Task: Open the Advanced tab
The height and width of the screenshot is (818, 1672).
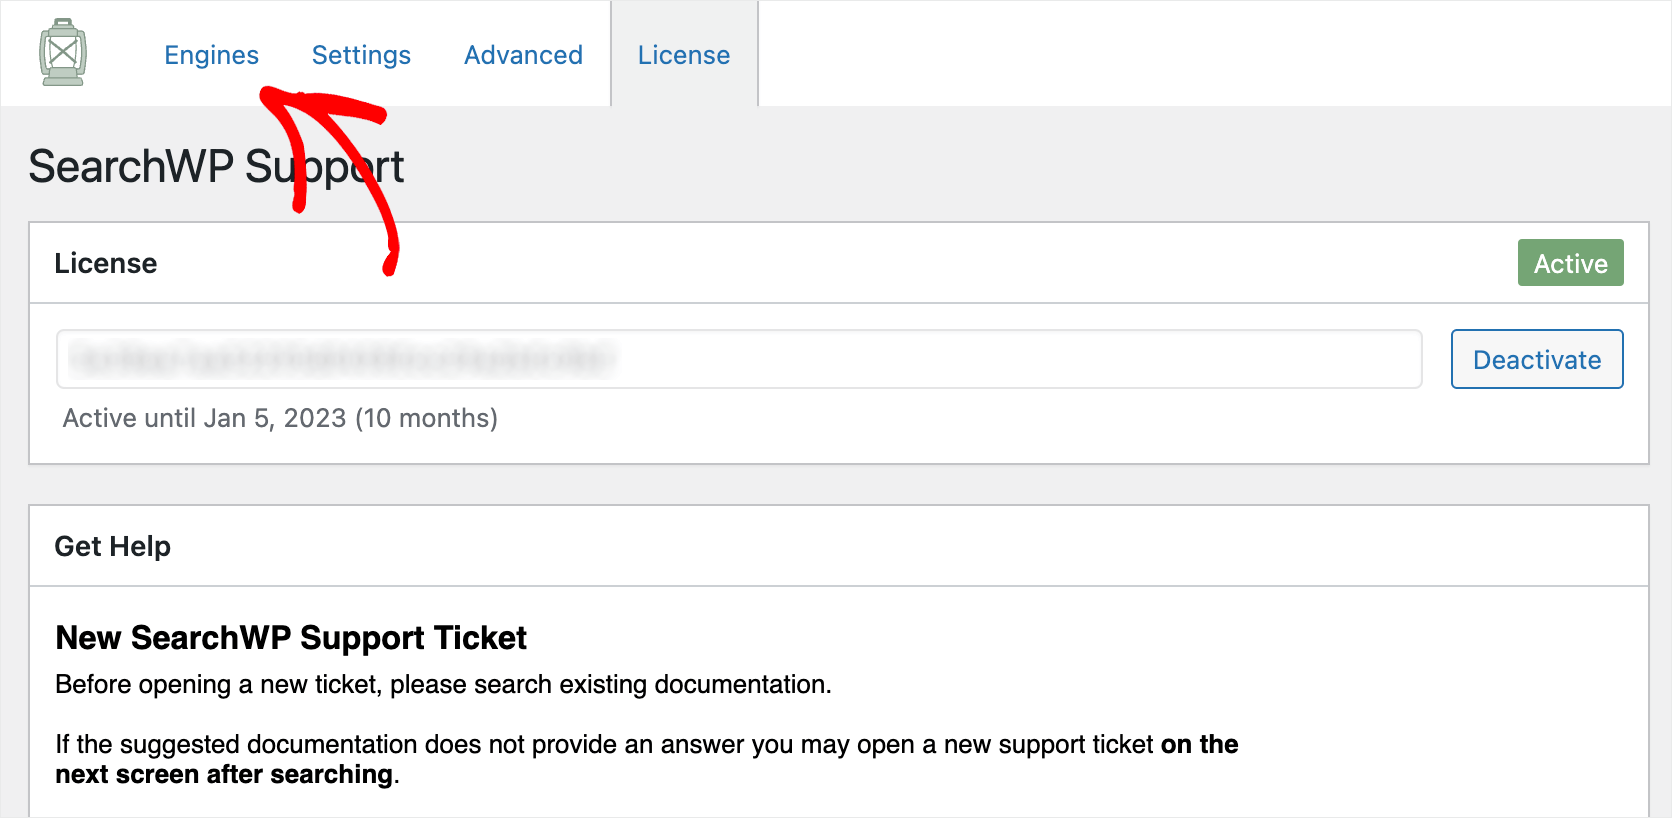Action: click(523, 55)
